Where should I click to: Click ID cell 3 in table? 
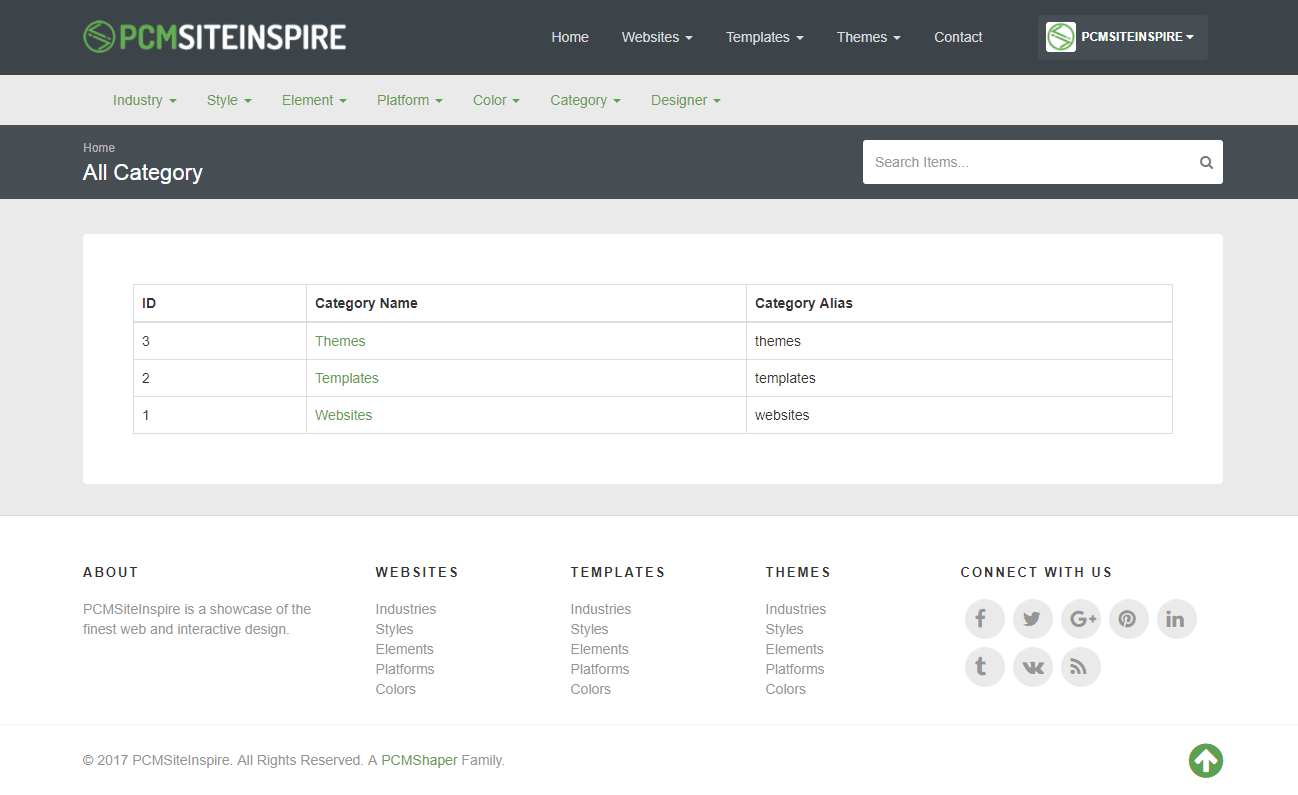point(220,341)
